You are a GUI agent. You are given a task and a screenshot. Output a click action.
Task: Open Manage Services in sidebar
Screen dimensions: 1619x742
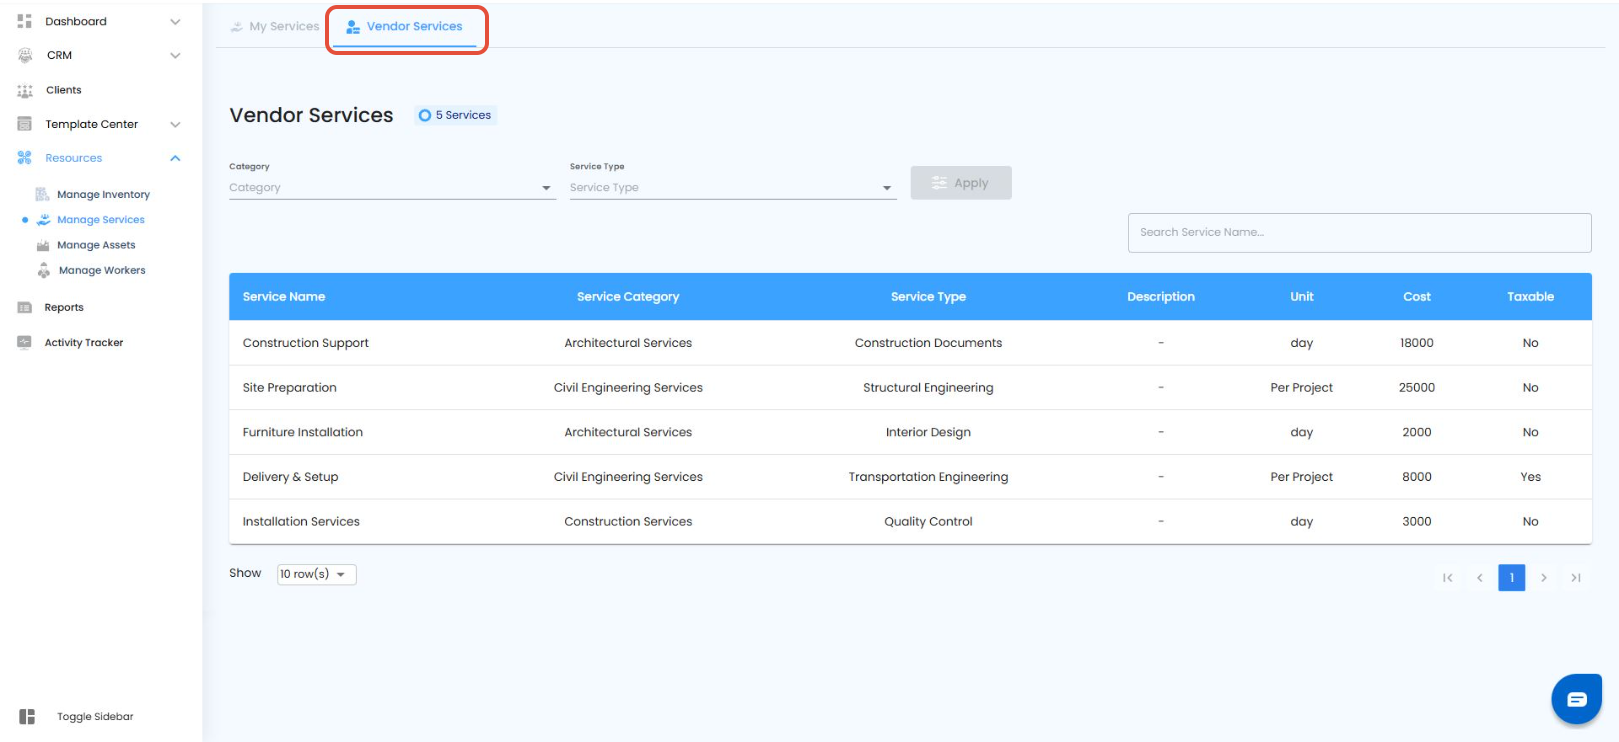pyautogui.click(x=101, y=220)
